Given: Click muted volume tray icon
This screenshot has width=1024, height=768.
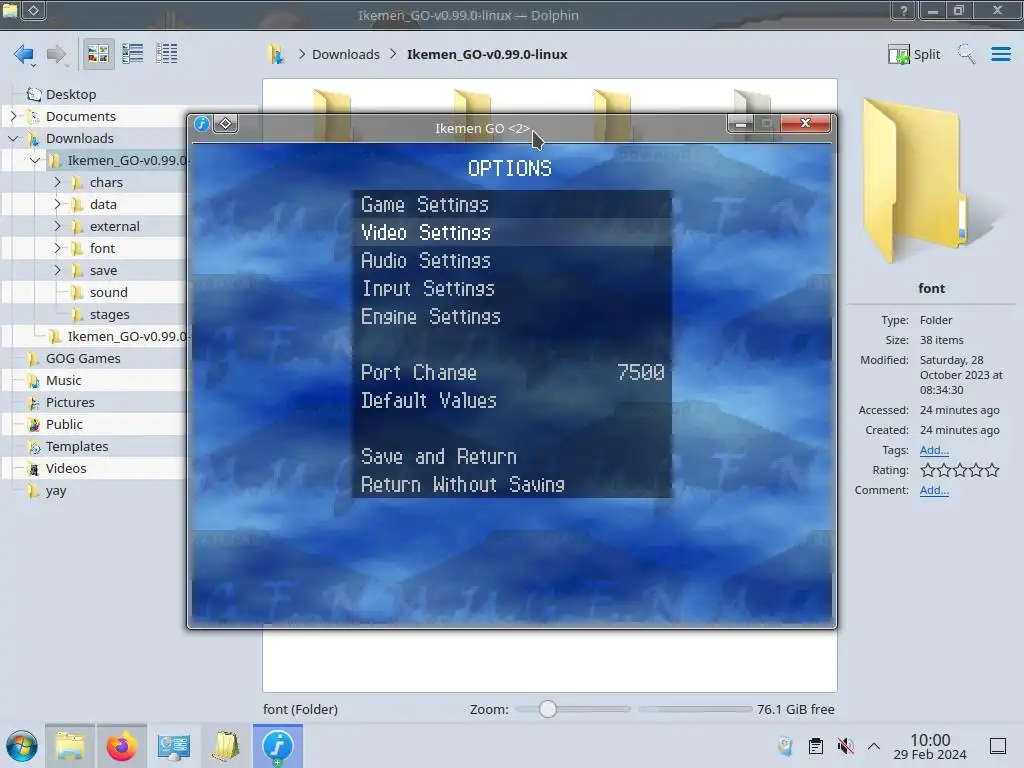Looking at the screenshot, I should (x=845, y=746).
